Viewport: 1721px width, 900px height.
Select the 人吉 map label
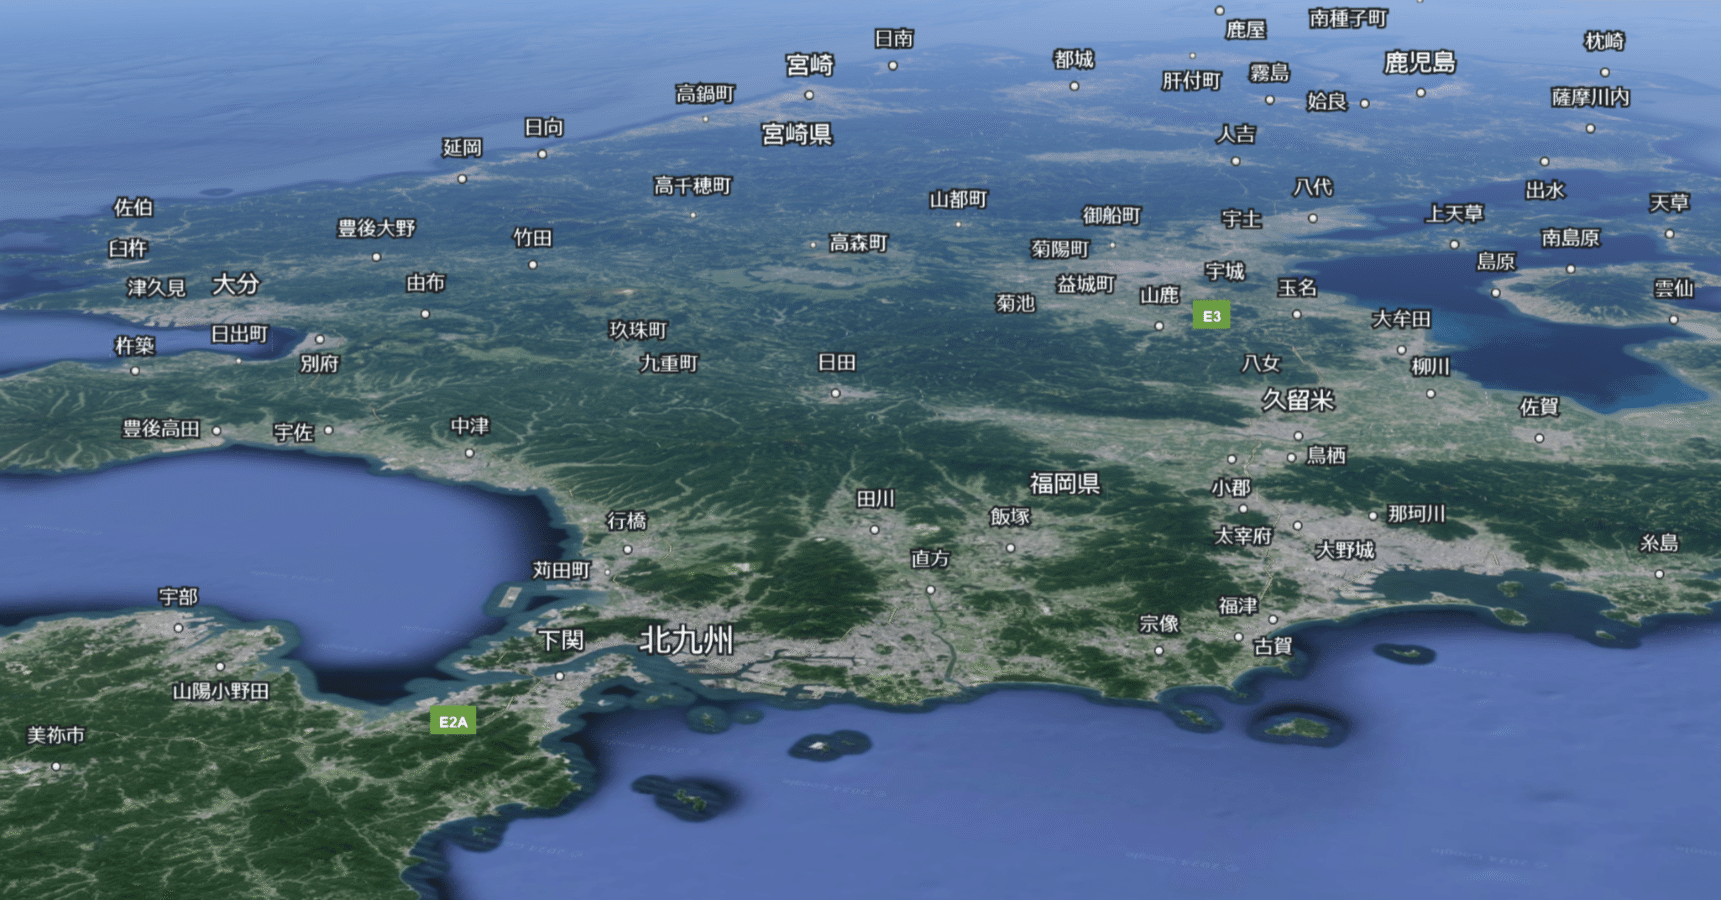click(1236, 134)
